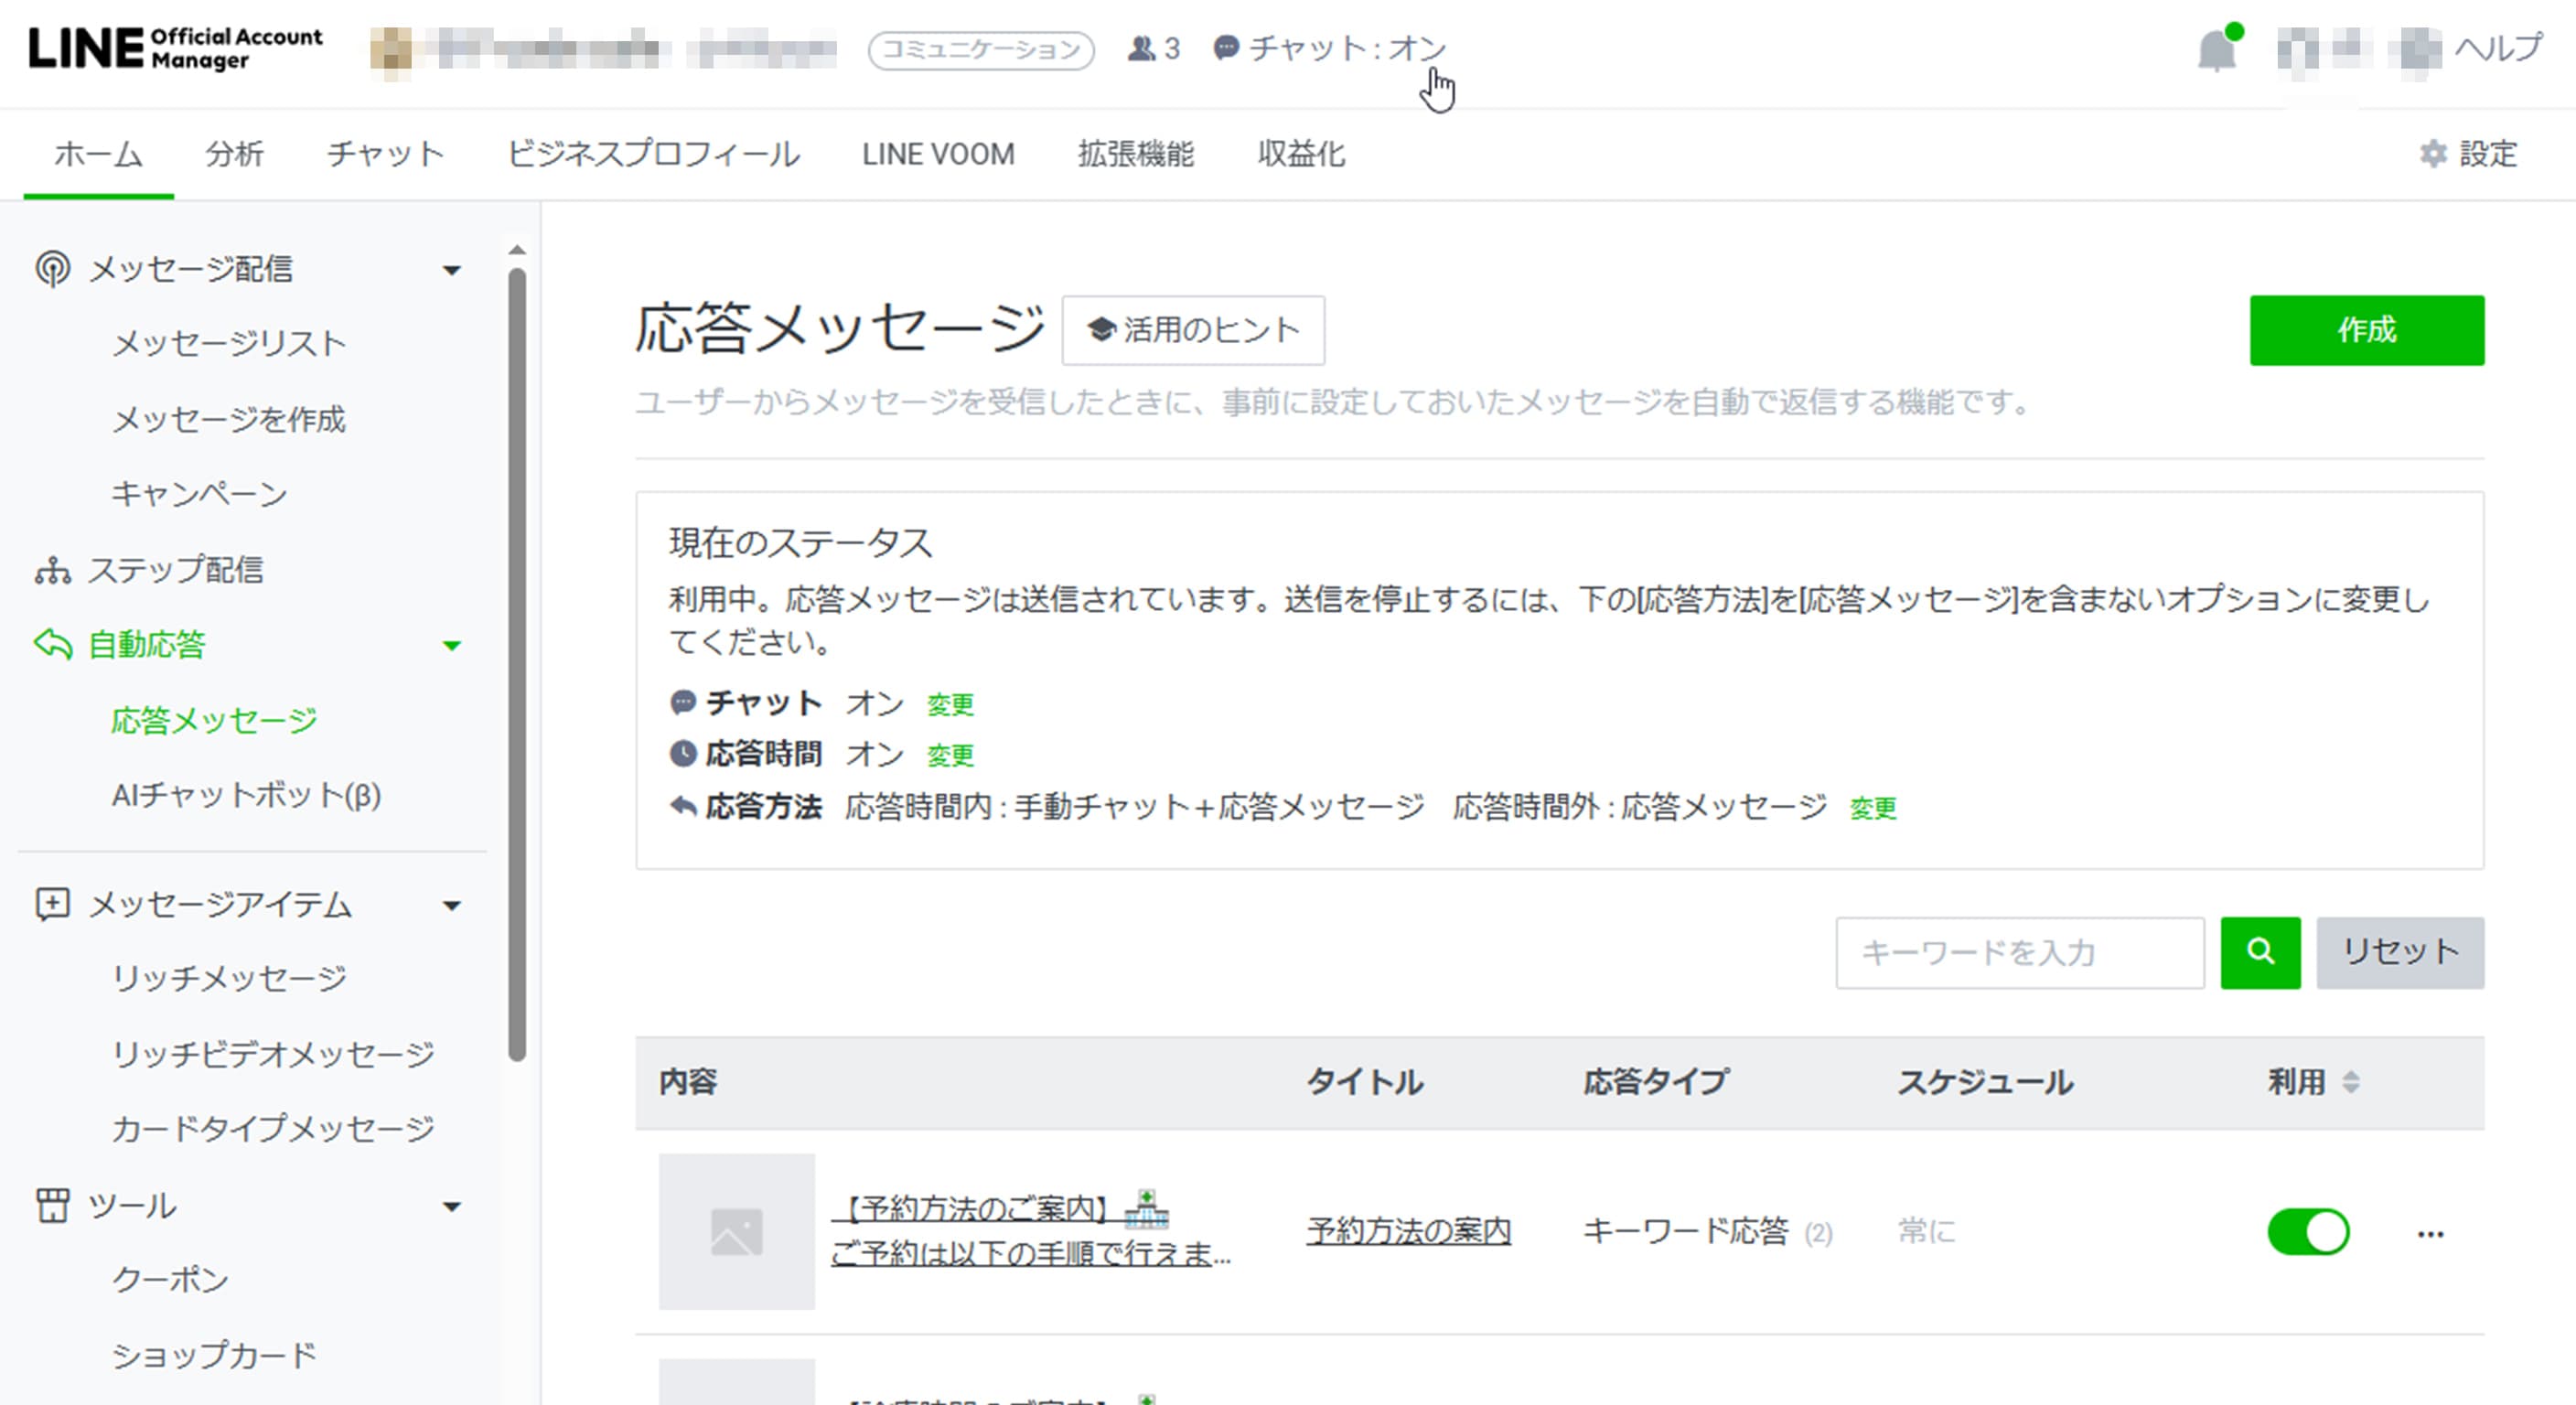2576x1405 pixels.
Task: Open the LINE VOOM tab
Action: 938,154
